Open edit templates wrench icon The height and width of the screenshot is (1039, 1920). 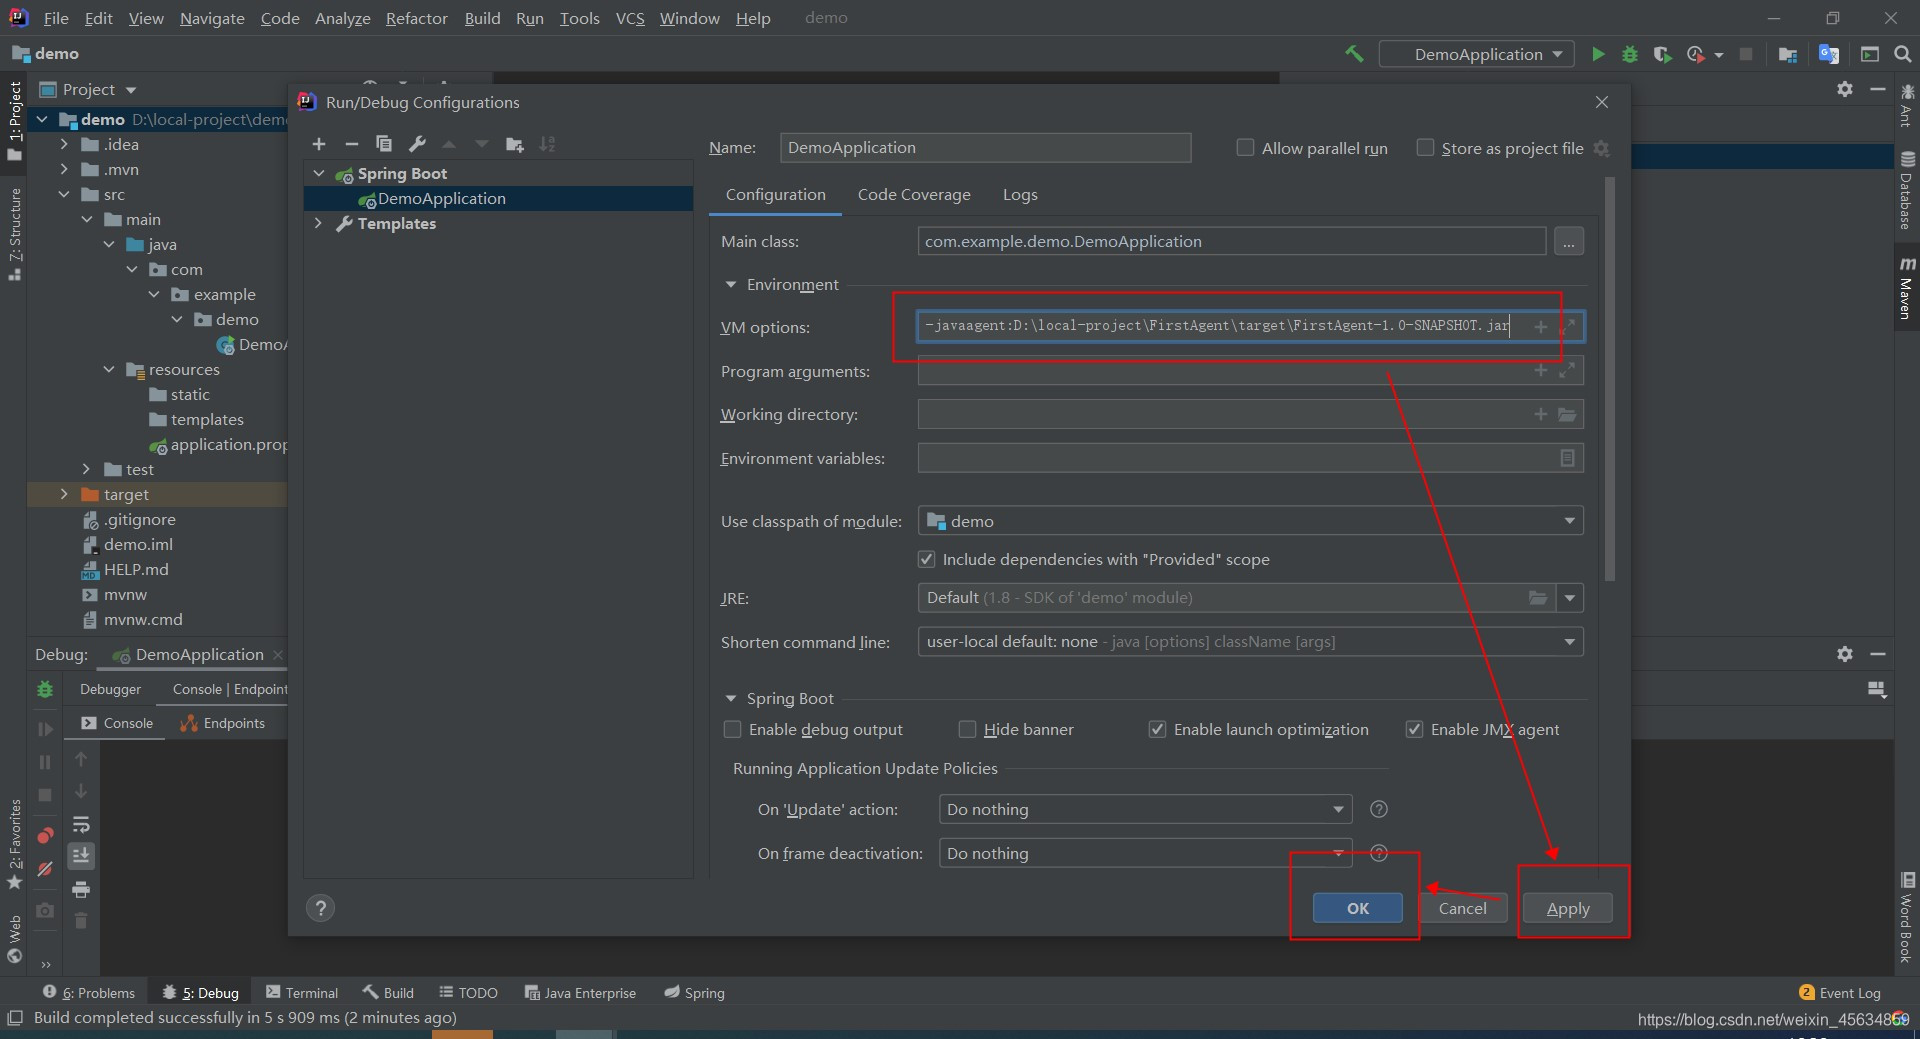tap(417, 144)
